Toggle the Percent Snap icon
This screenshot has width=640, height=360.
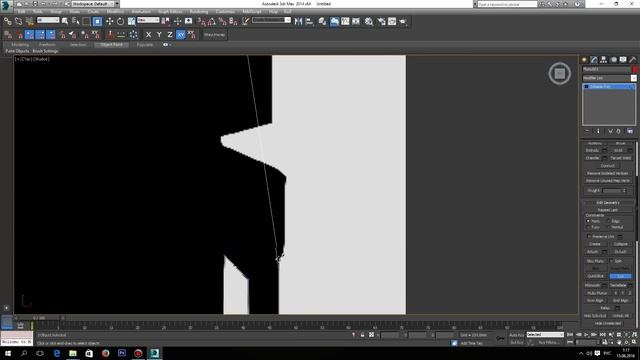point(222,21)
